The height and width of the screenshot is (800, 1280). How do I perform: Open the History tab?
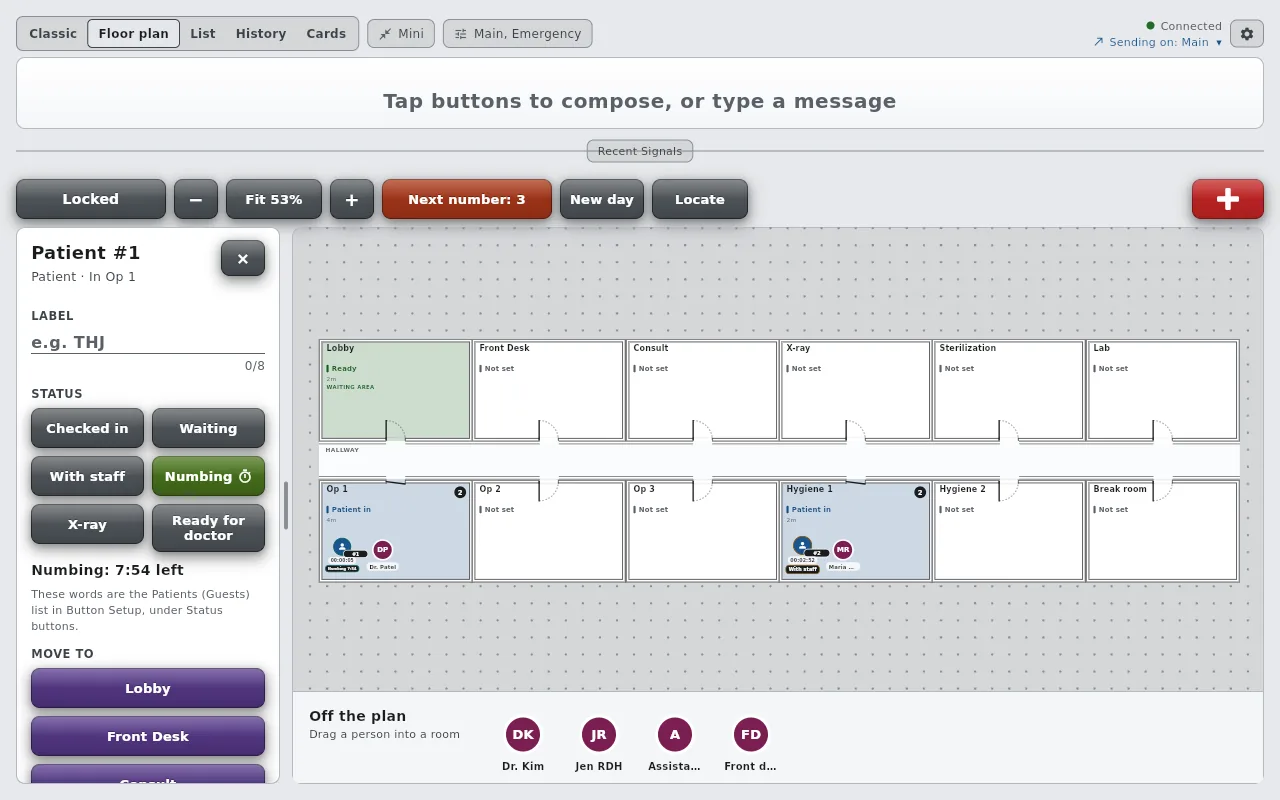(261, 34)
